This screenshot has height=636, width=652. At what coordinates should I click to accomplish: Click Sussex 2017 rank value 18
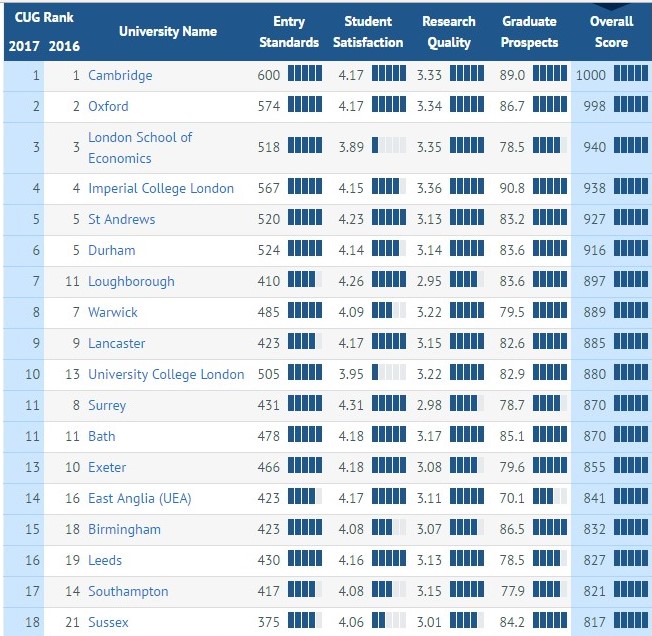tap(32, 622)
